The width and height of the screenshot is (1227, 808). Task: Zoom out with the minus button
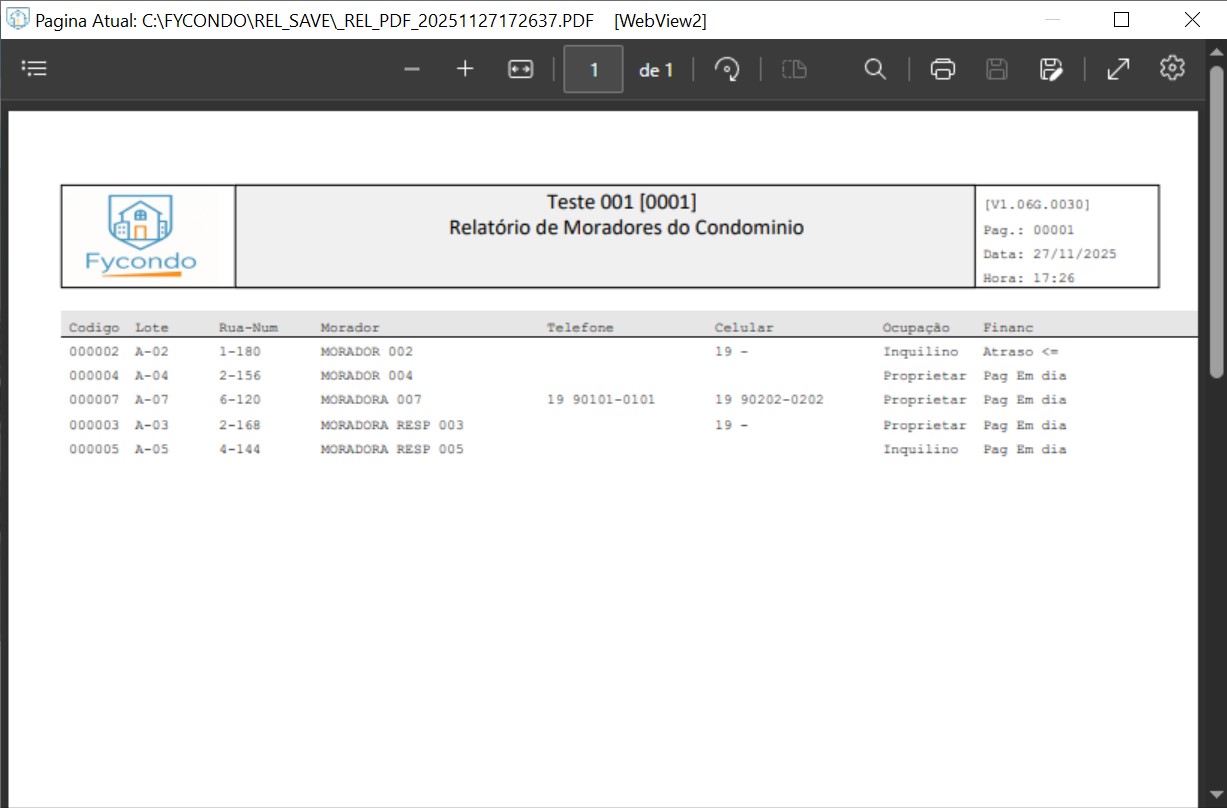[412, 69]
